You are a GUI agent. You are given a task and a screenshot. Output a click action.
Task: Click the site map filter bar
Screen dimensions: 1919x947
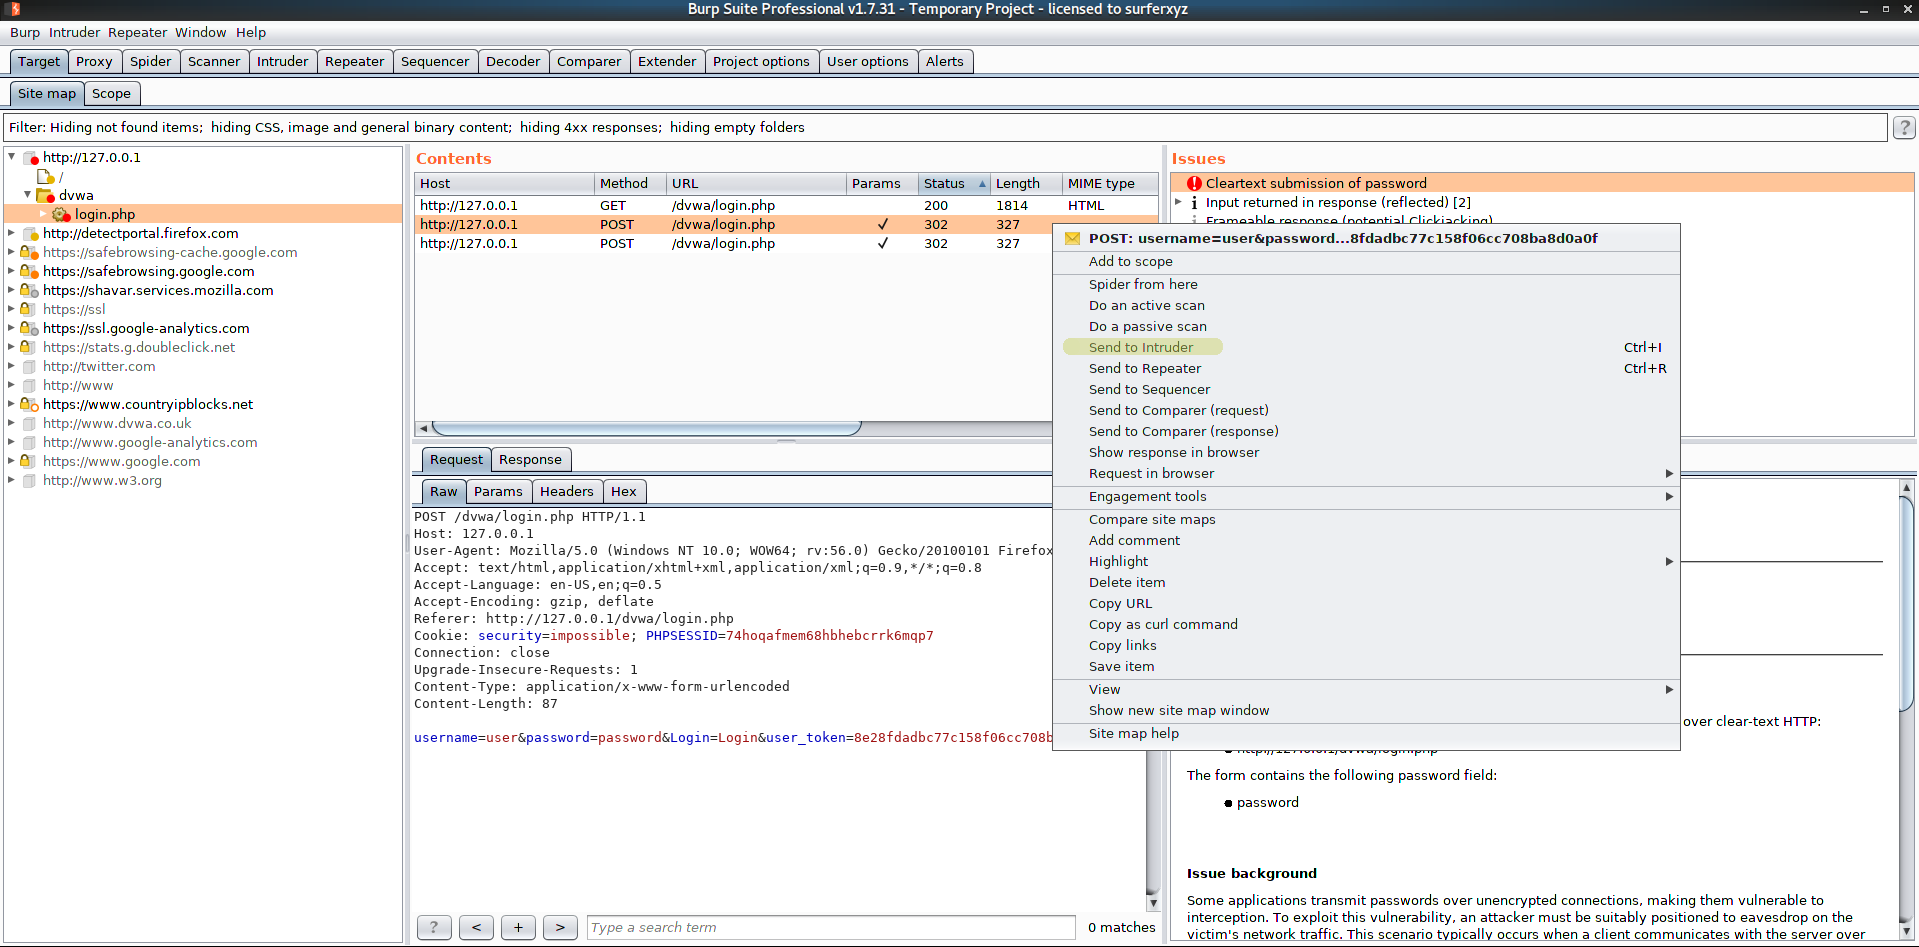click(x=945, y=127)
